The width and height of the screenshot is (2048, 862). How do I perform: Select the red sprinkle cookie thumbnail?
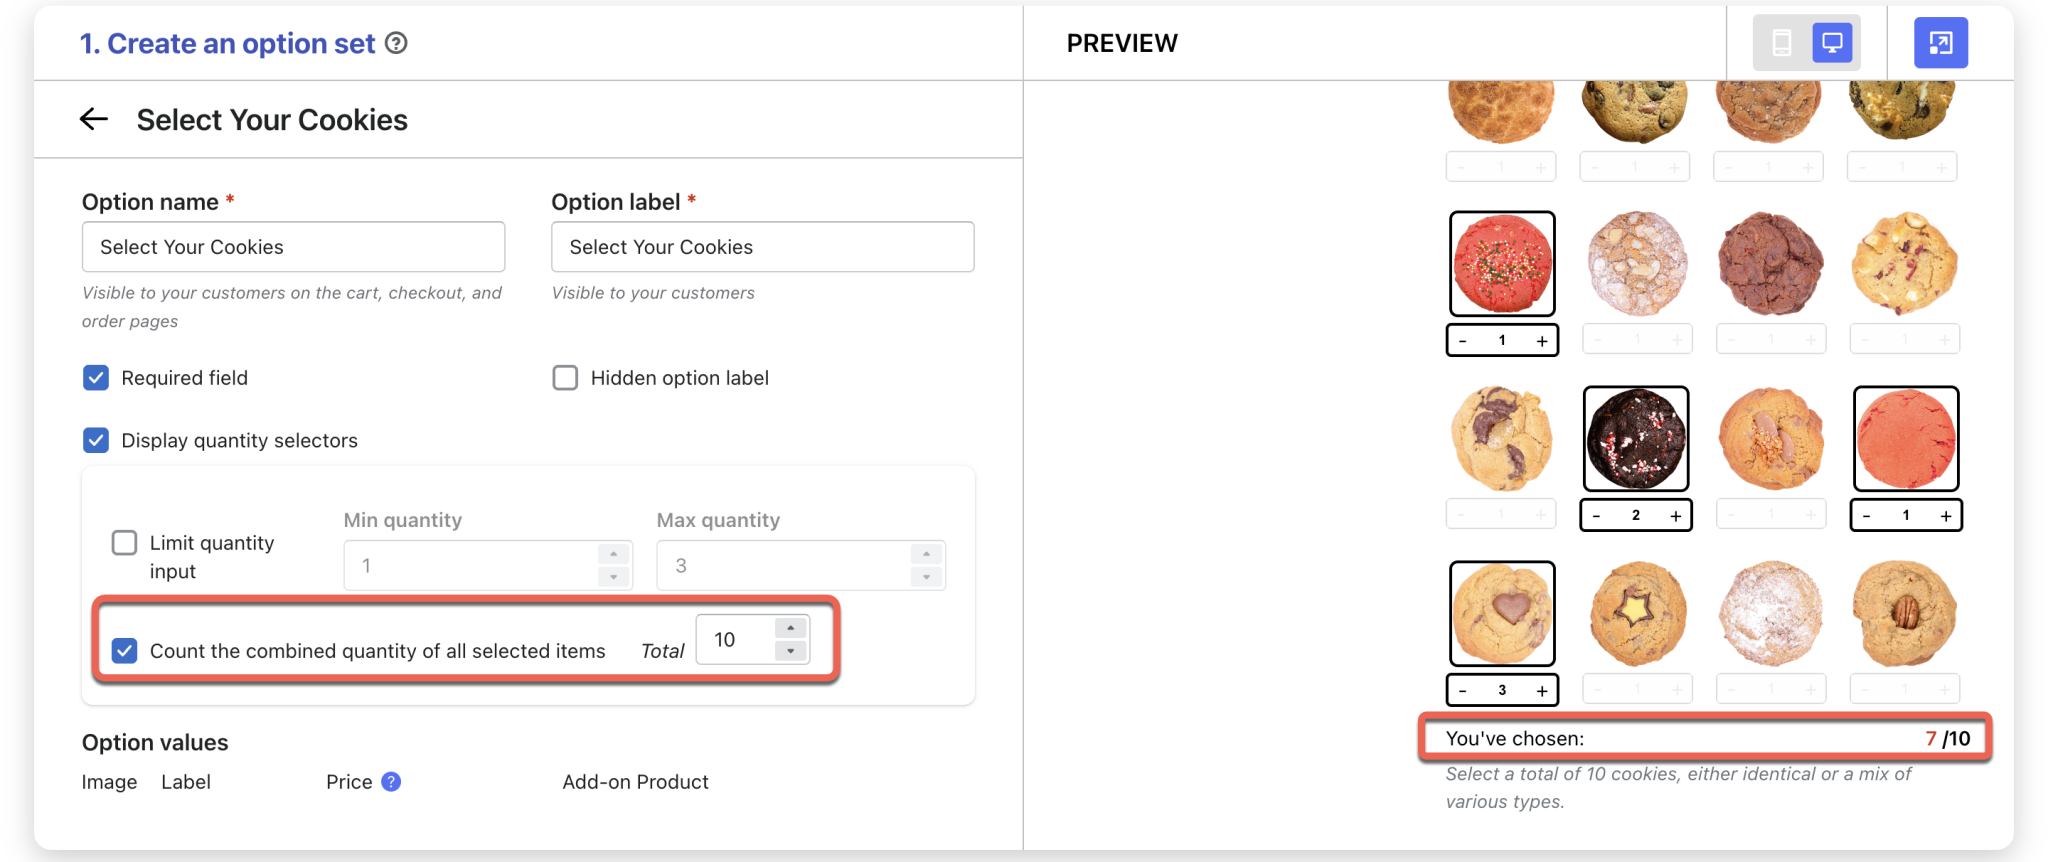[1502, 263]
